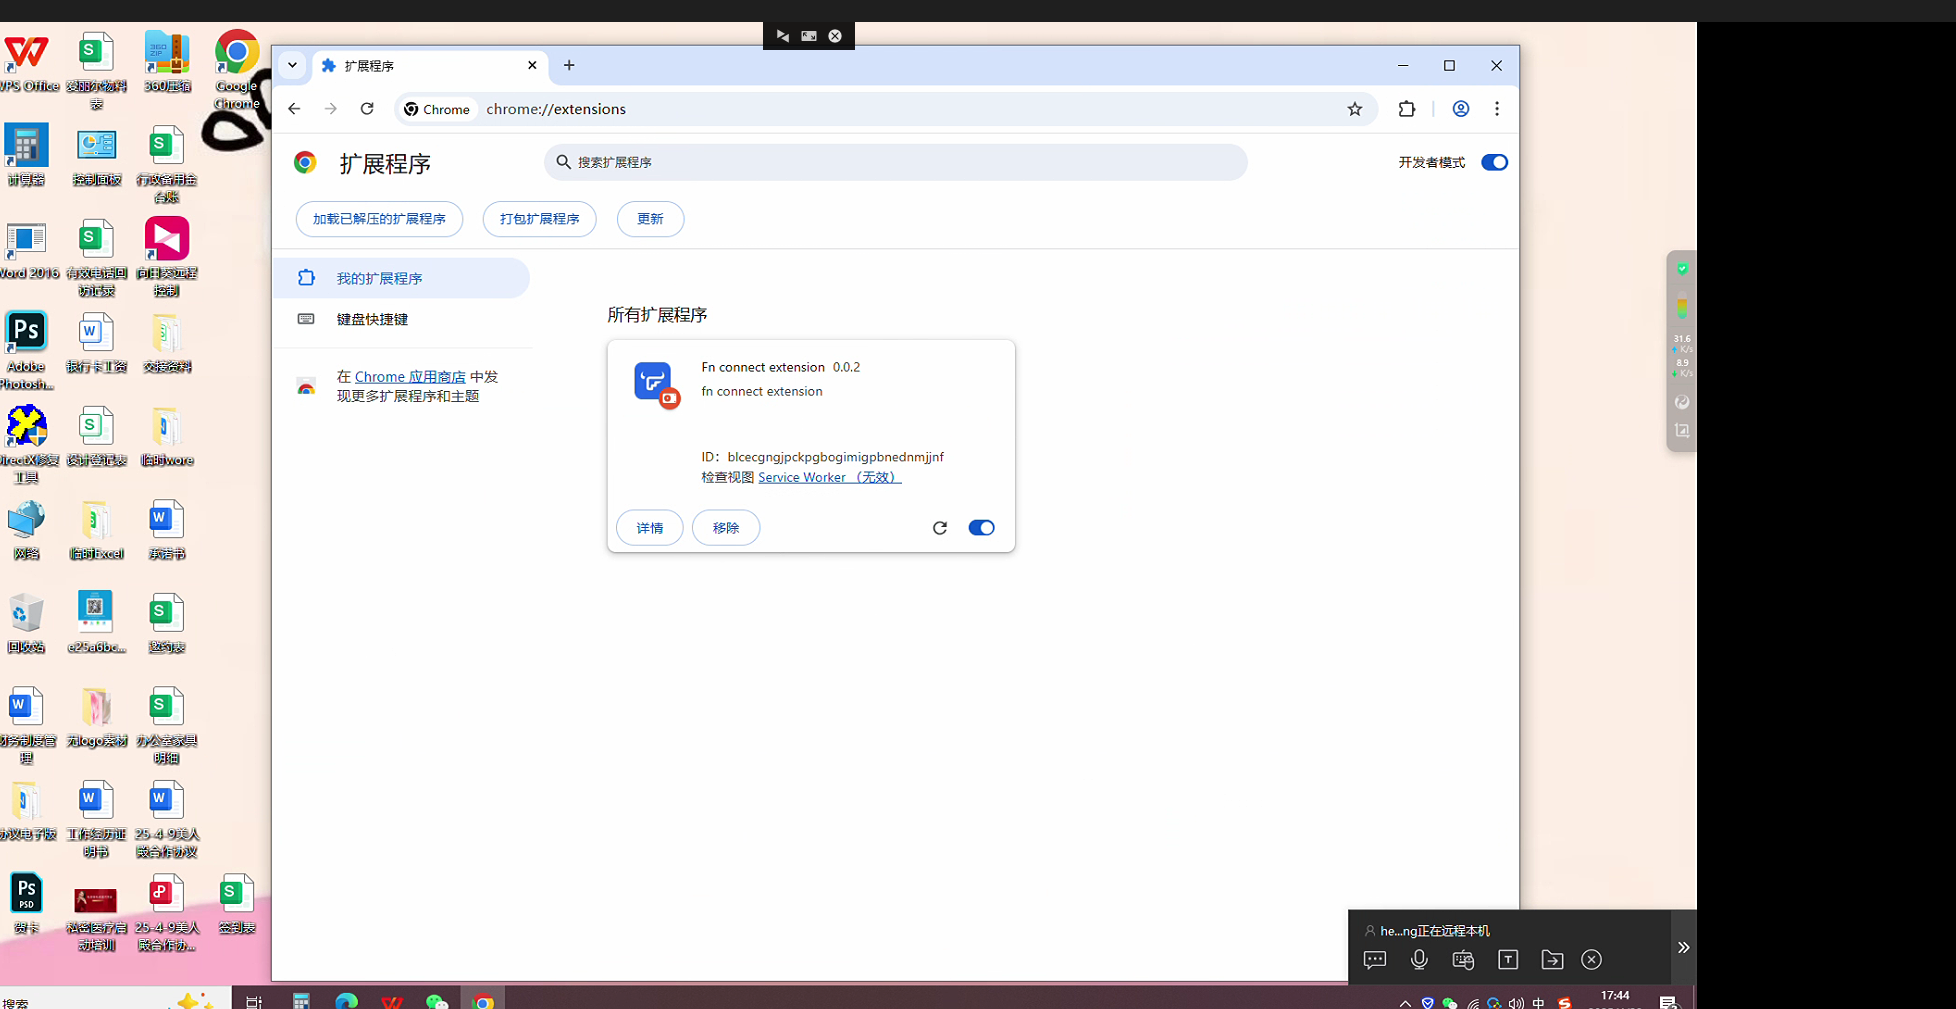
Task: Open DirectX repair tool shortcut
Action: 26,444
